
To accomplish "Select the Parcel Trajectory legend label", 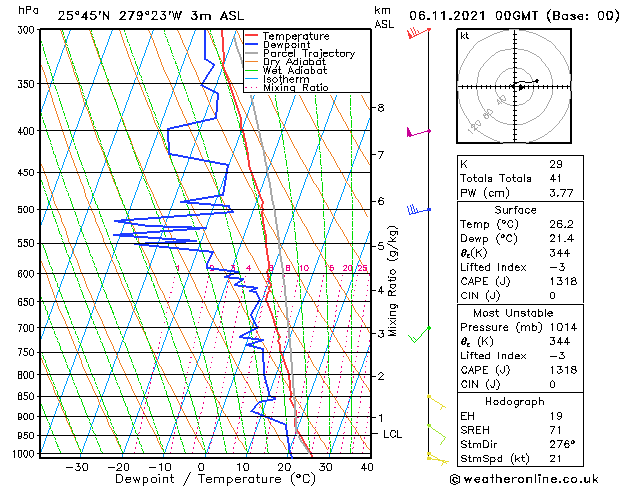I will pos(309,53).
